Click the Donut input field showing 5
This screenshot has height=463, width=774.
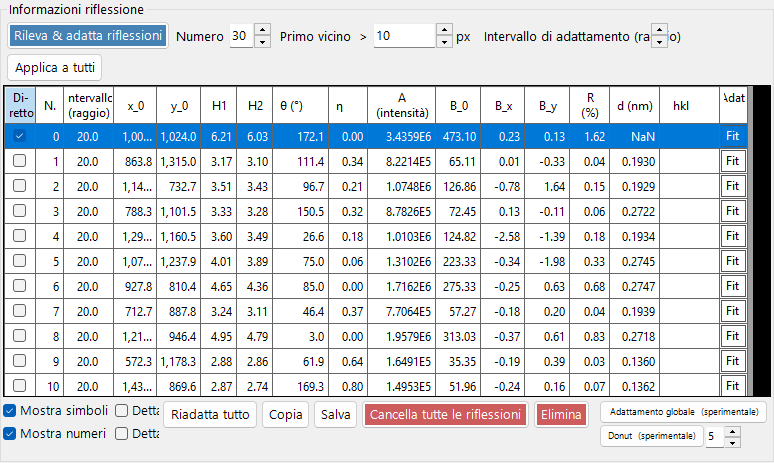pos(715,436)
